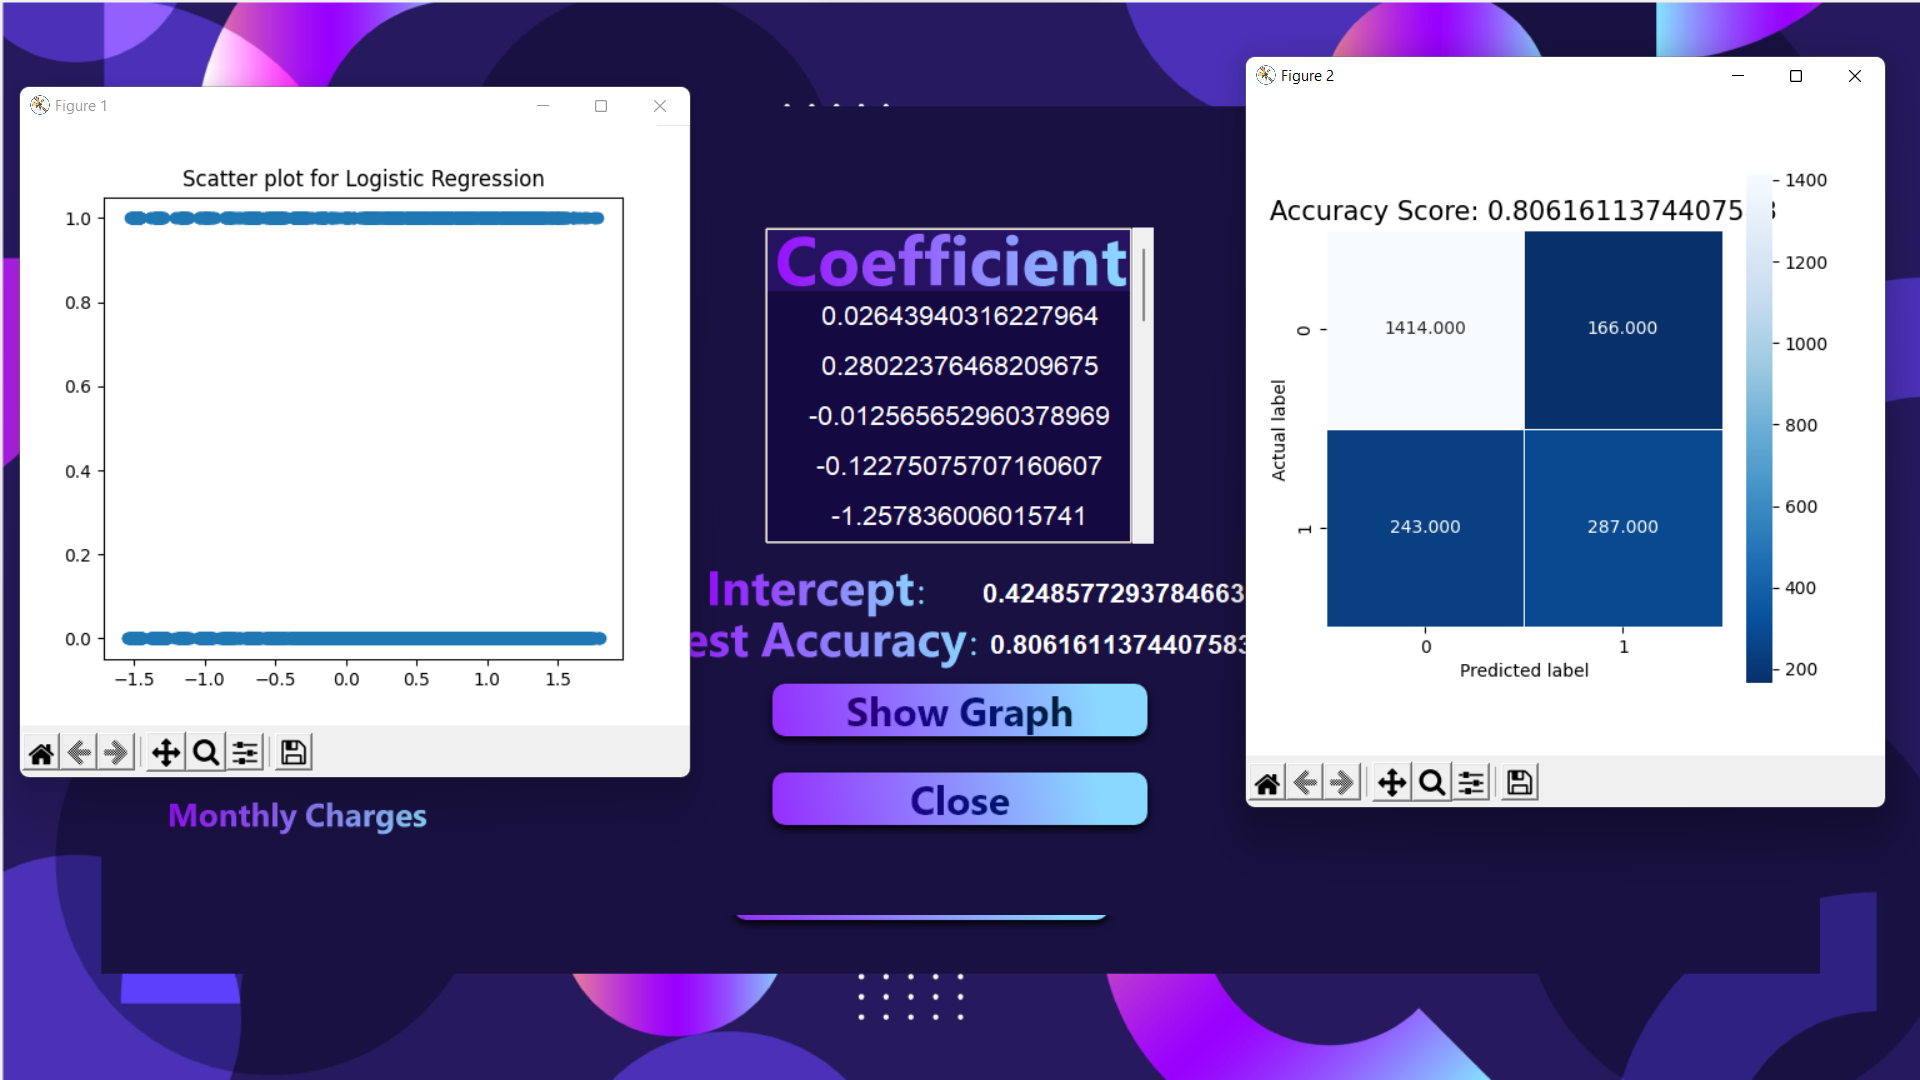Select the configure subplots icon in Figure 1

[x=249, y=753]
